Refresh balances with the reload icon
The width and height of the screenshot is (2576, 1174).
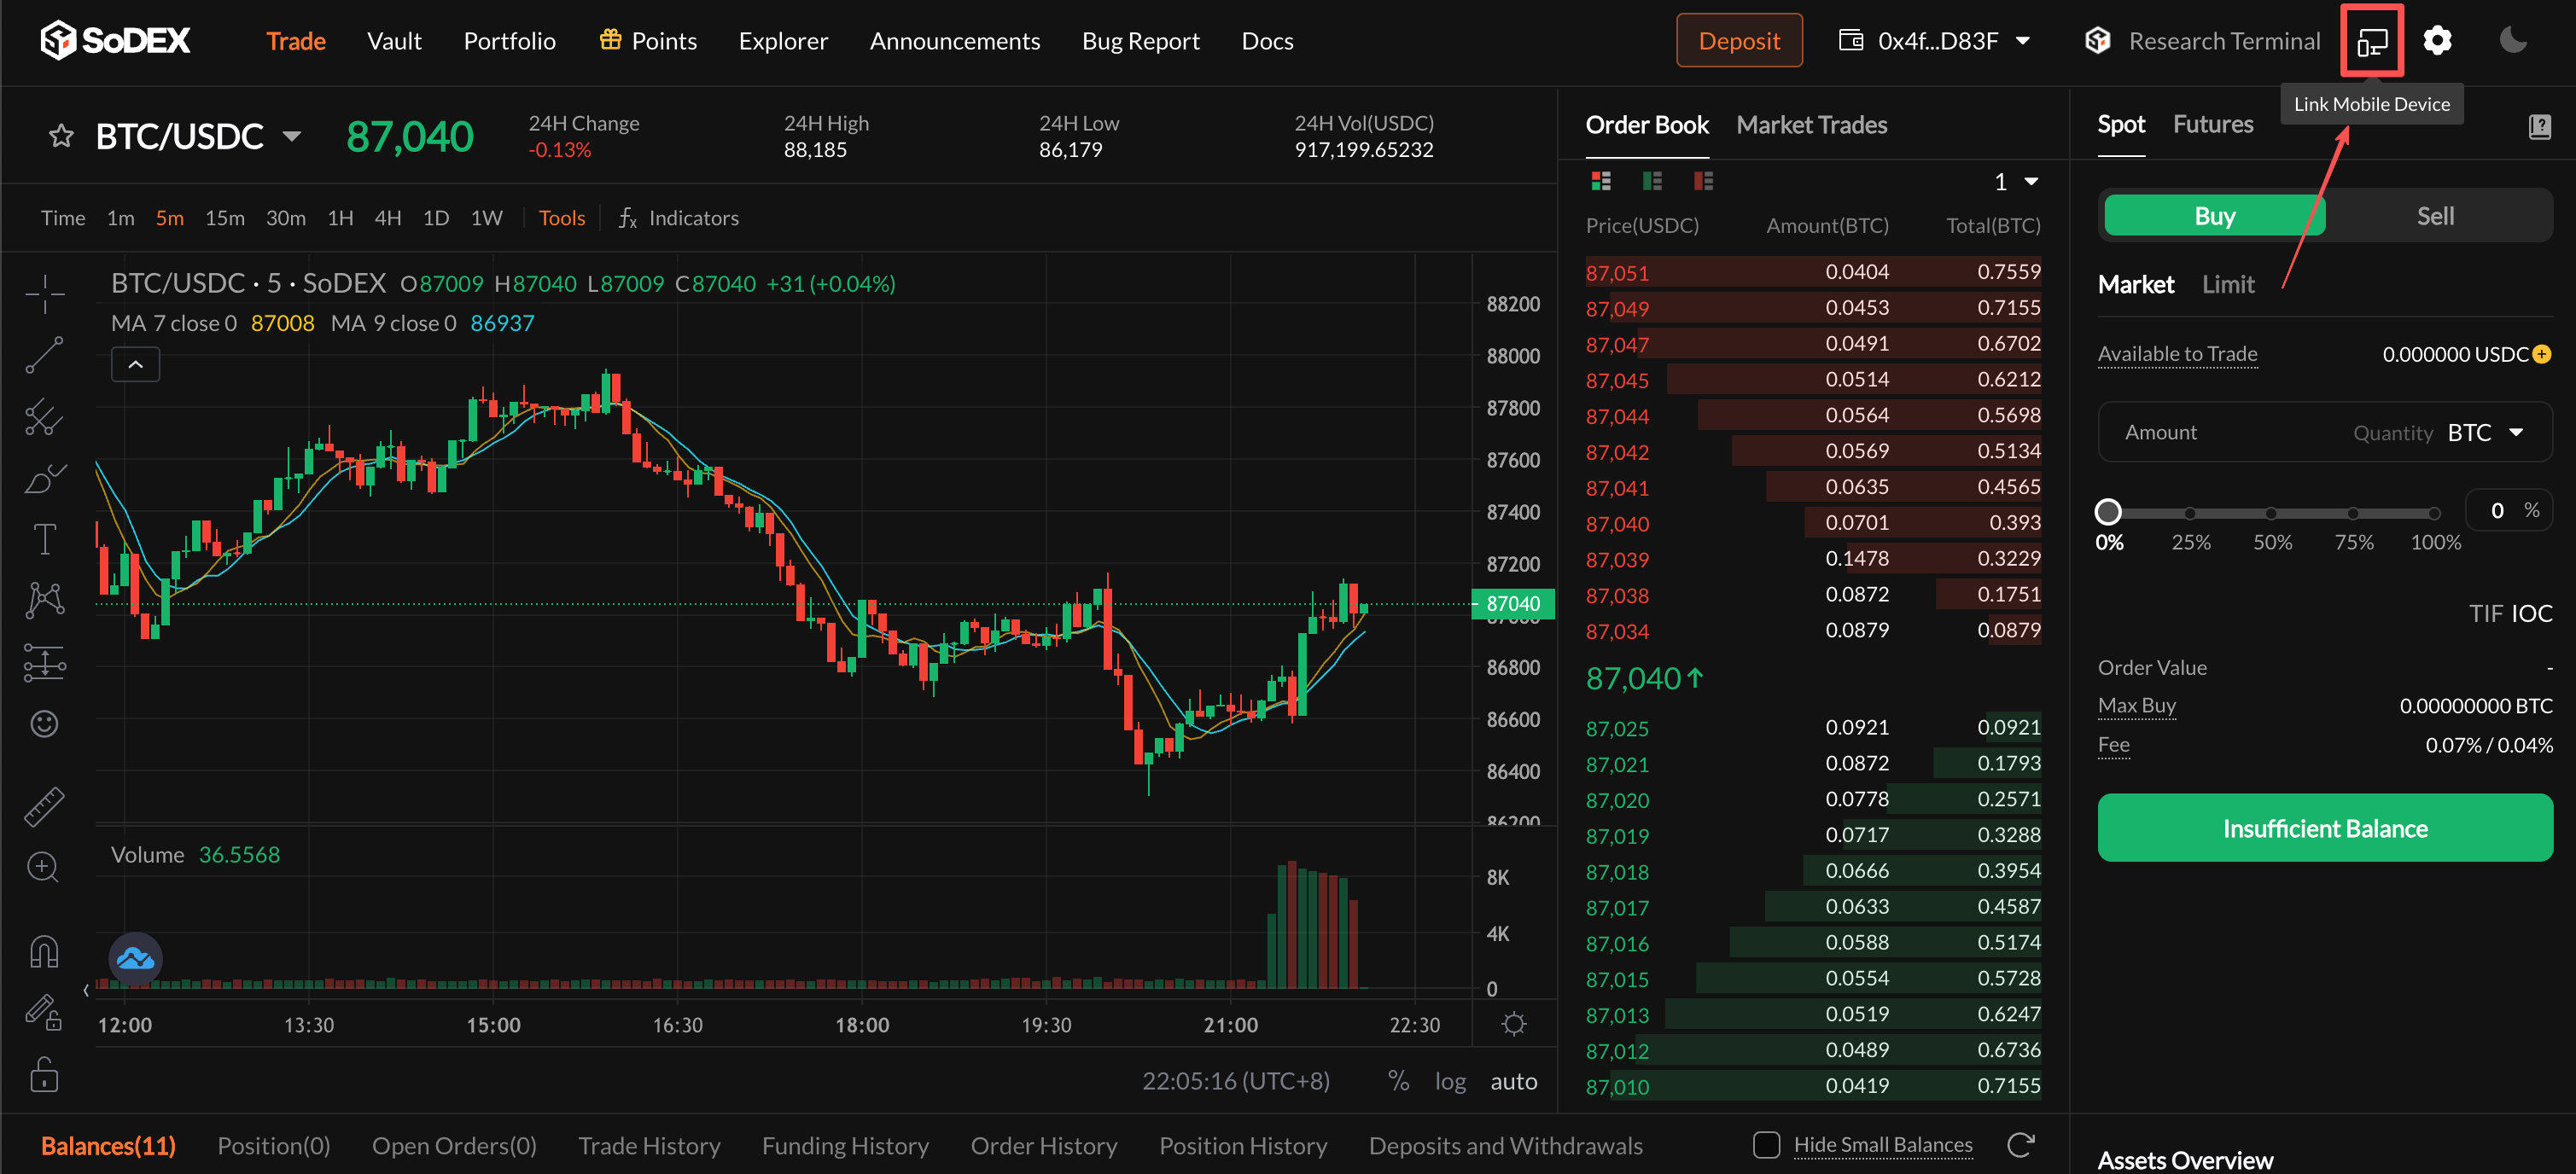pos(2020,1145)
